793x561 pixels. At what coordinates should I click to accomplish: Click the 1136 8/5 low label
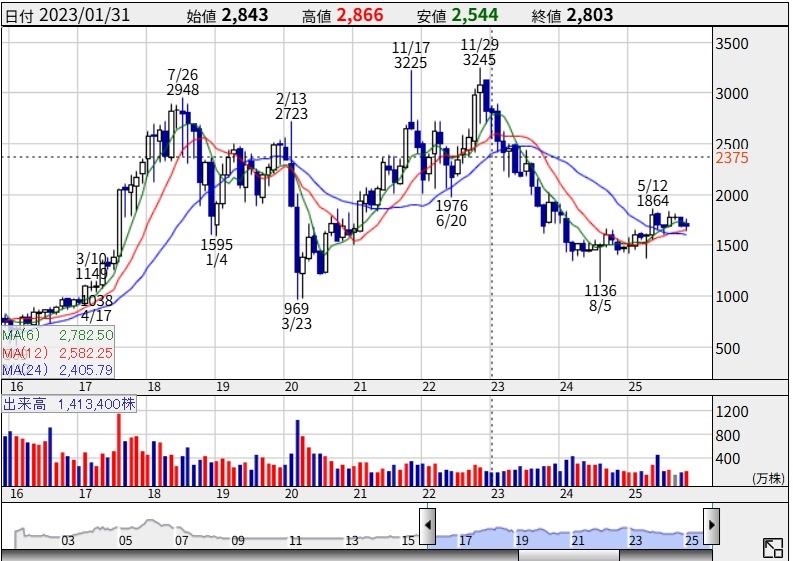pos(601,299)
